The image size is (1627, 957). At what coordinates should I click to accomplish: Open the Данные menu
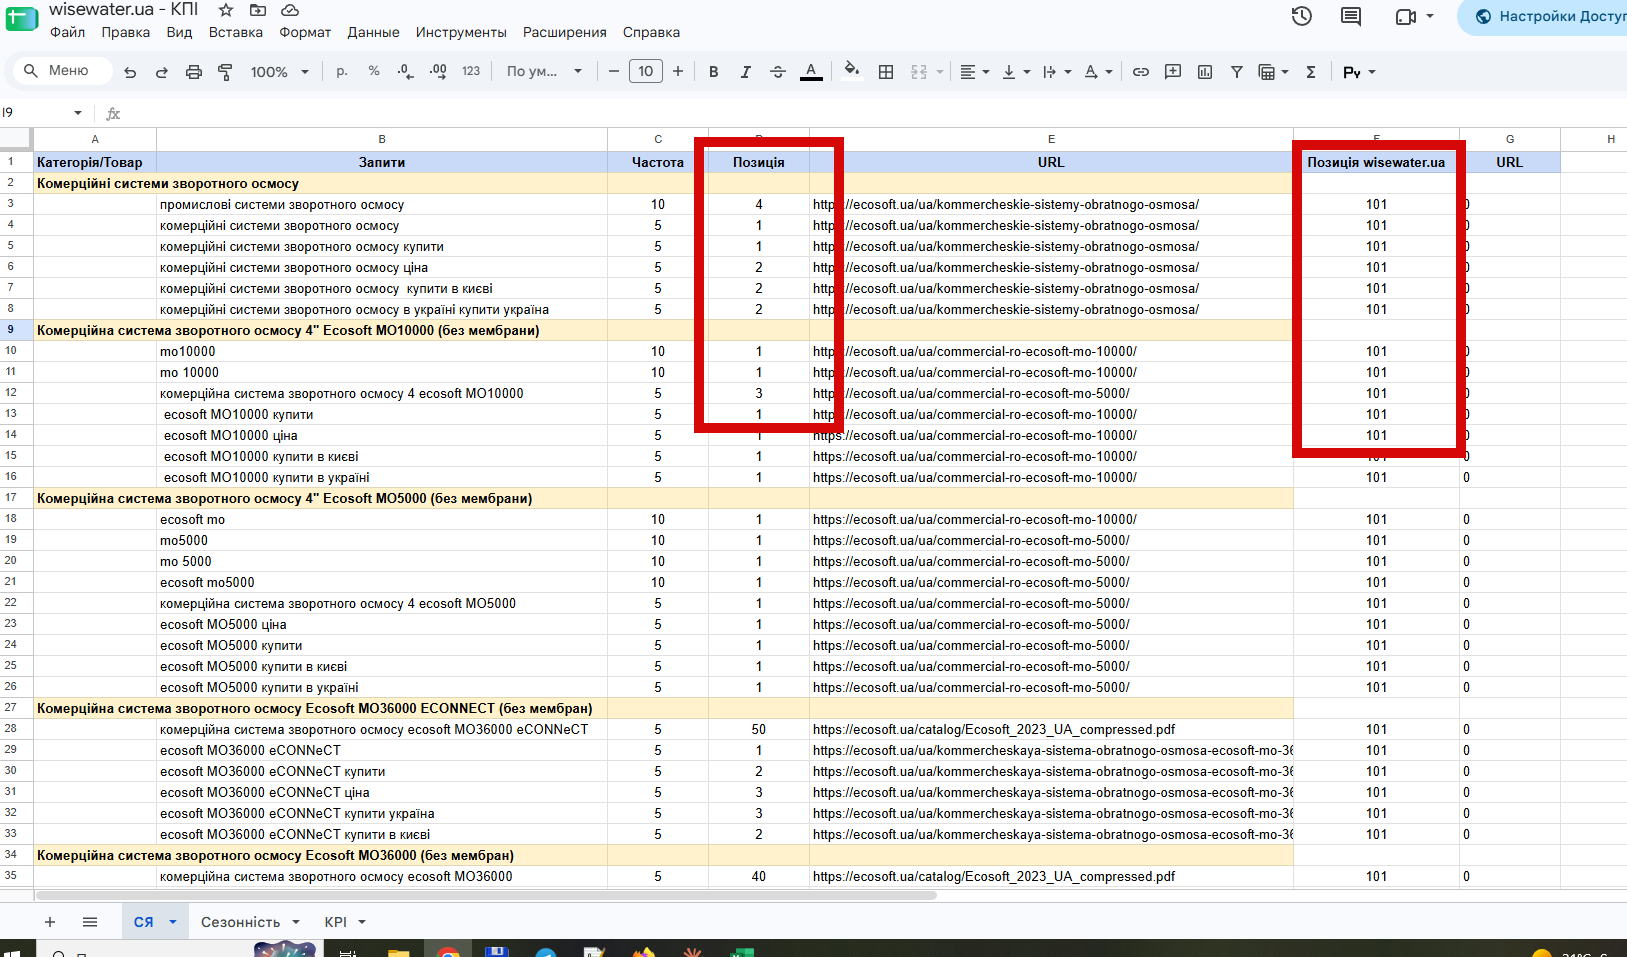(373, 32)
